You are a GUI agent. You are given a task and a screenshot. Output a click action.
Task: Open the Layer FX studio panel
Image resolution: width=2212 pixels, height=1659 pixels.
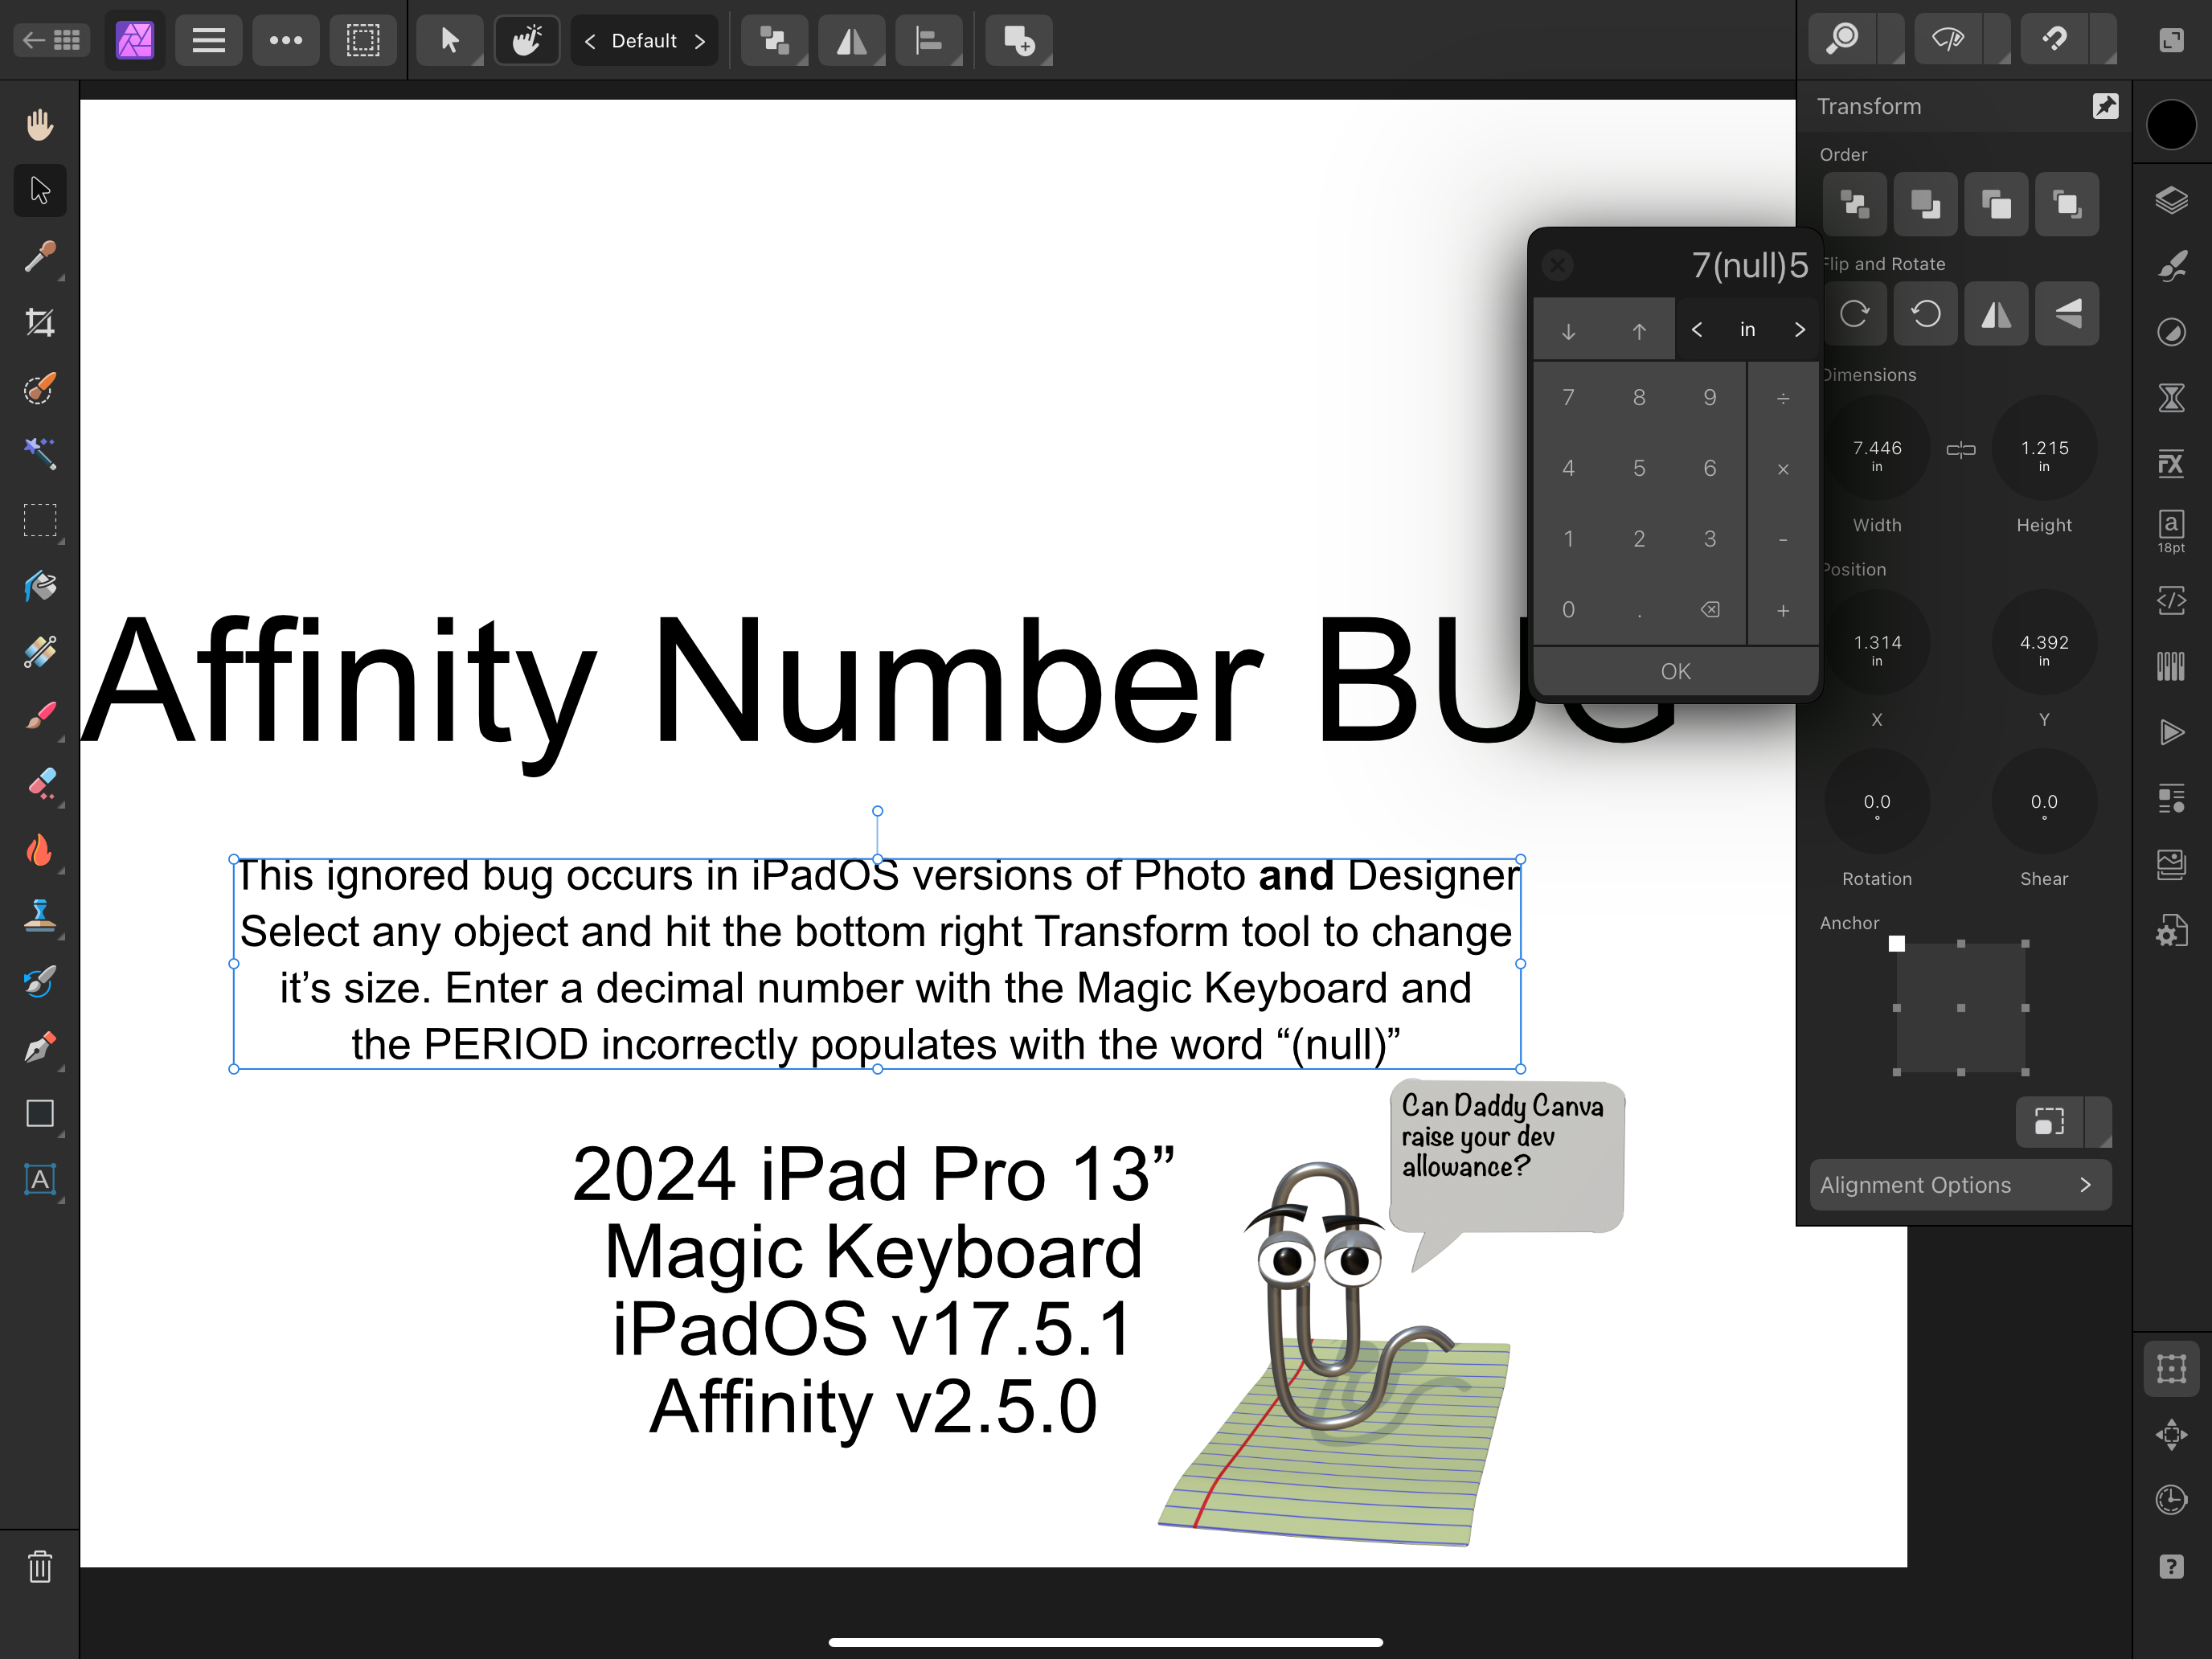pyautogui.click(x=2171, y=464)
